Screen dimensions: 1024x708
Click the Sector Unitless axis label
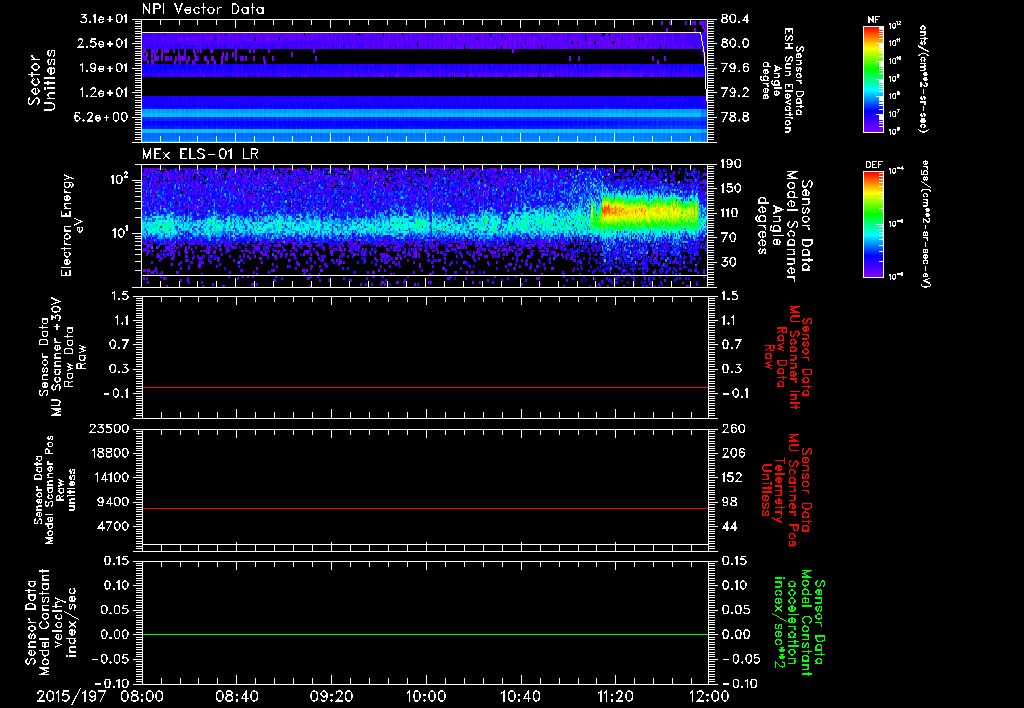tap(41, 79)
